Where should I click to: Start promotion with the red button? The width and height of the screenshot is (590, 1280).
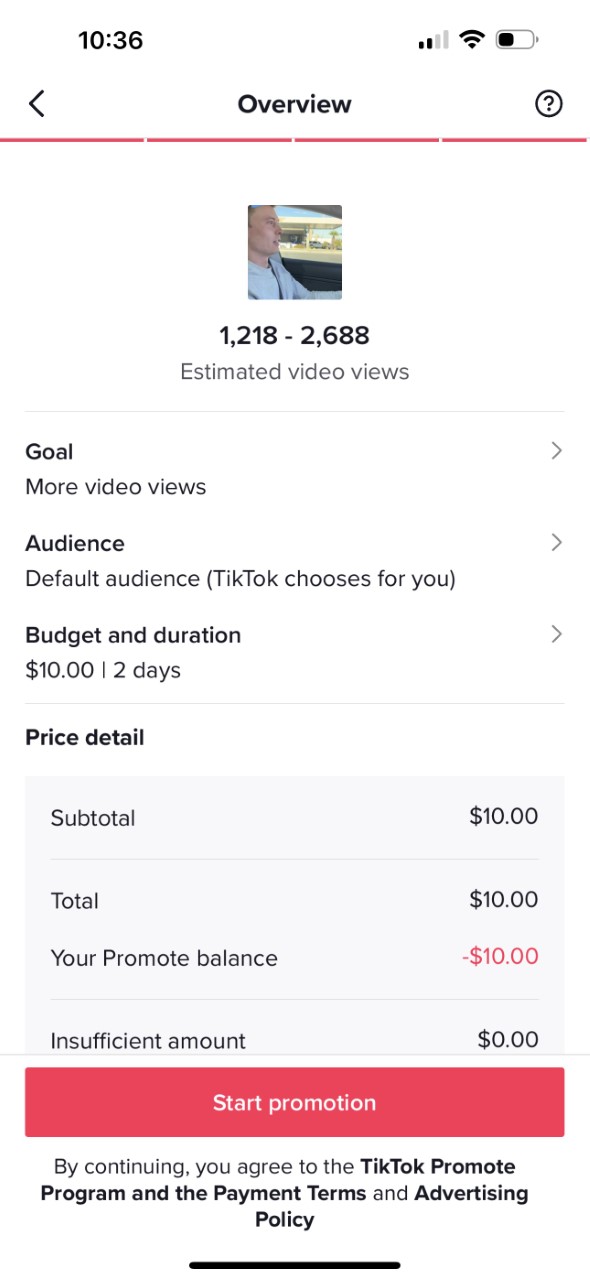click(x=295, y=1102)
